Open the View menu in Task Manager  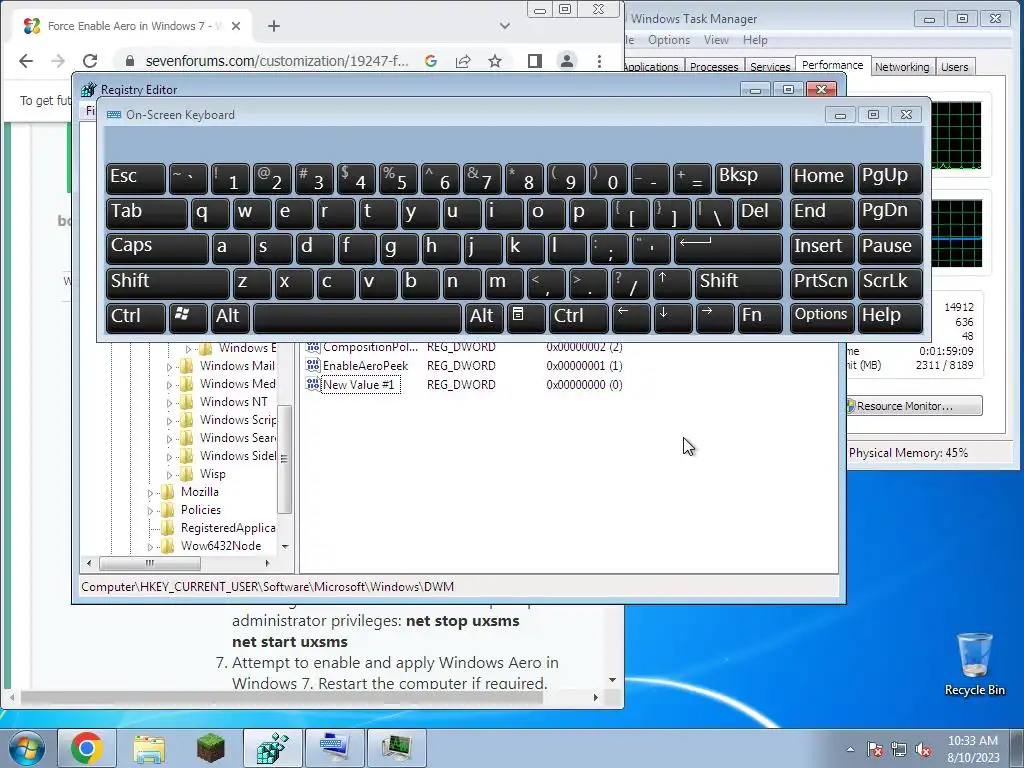tap(716, 40)
